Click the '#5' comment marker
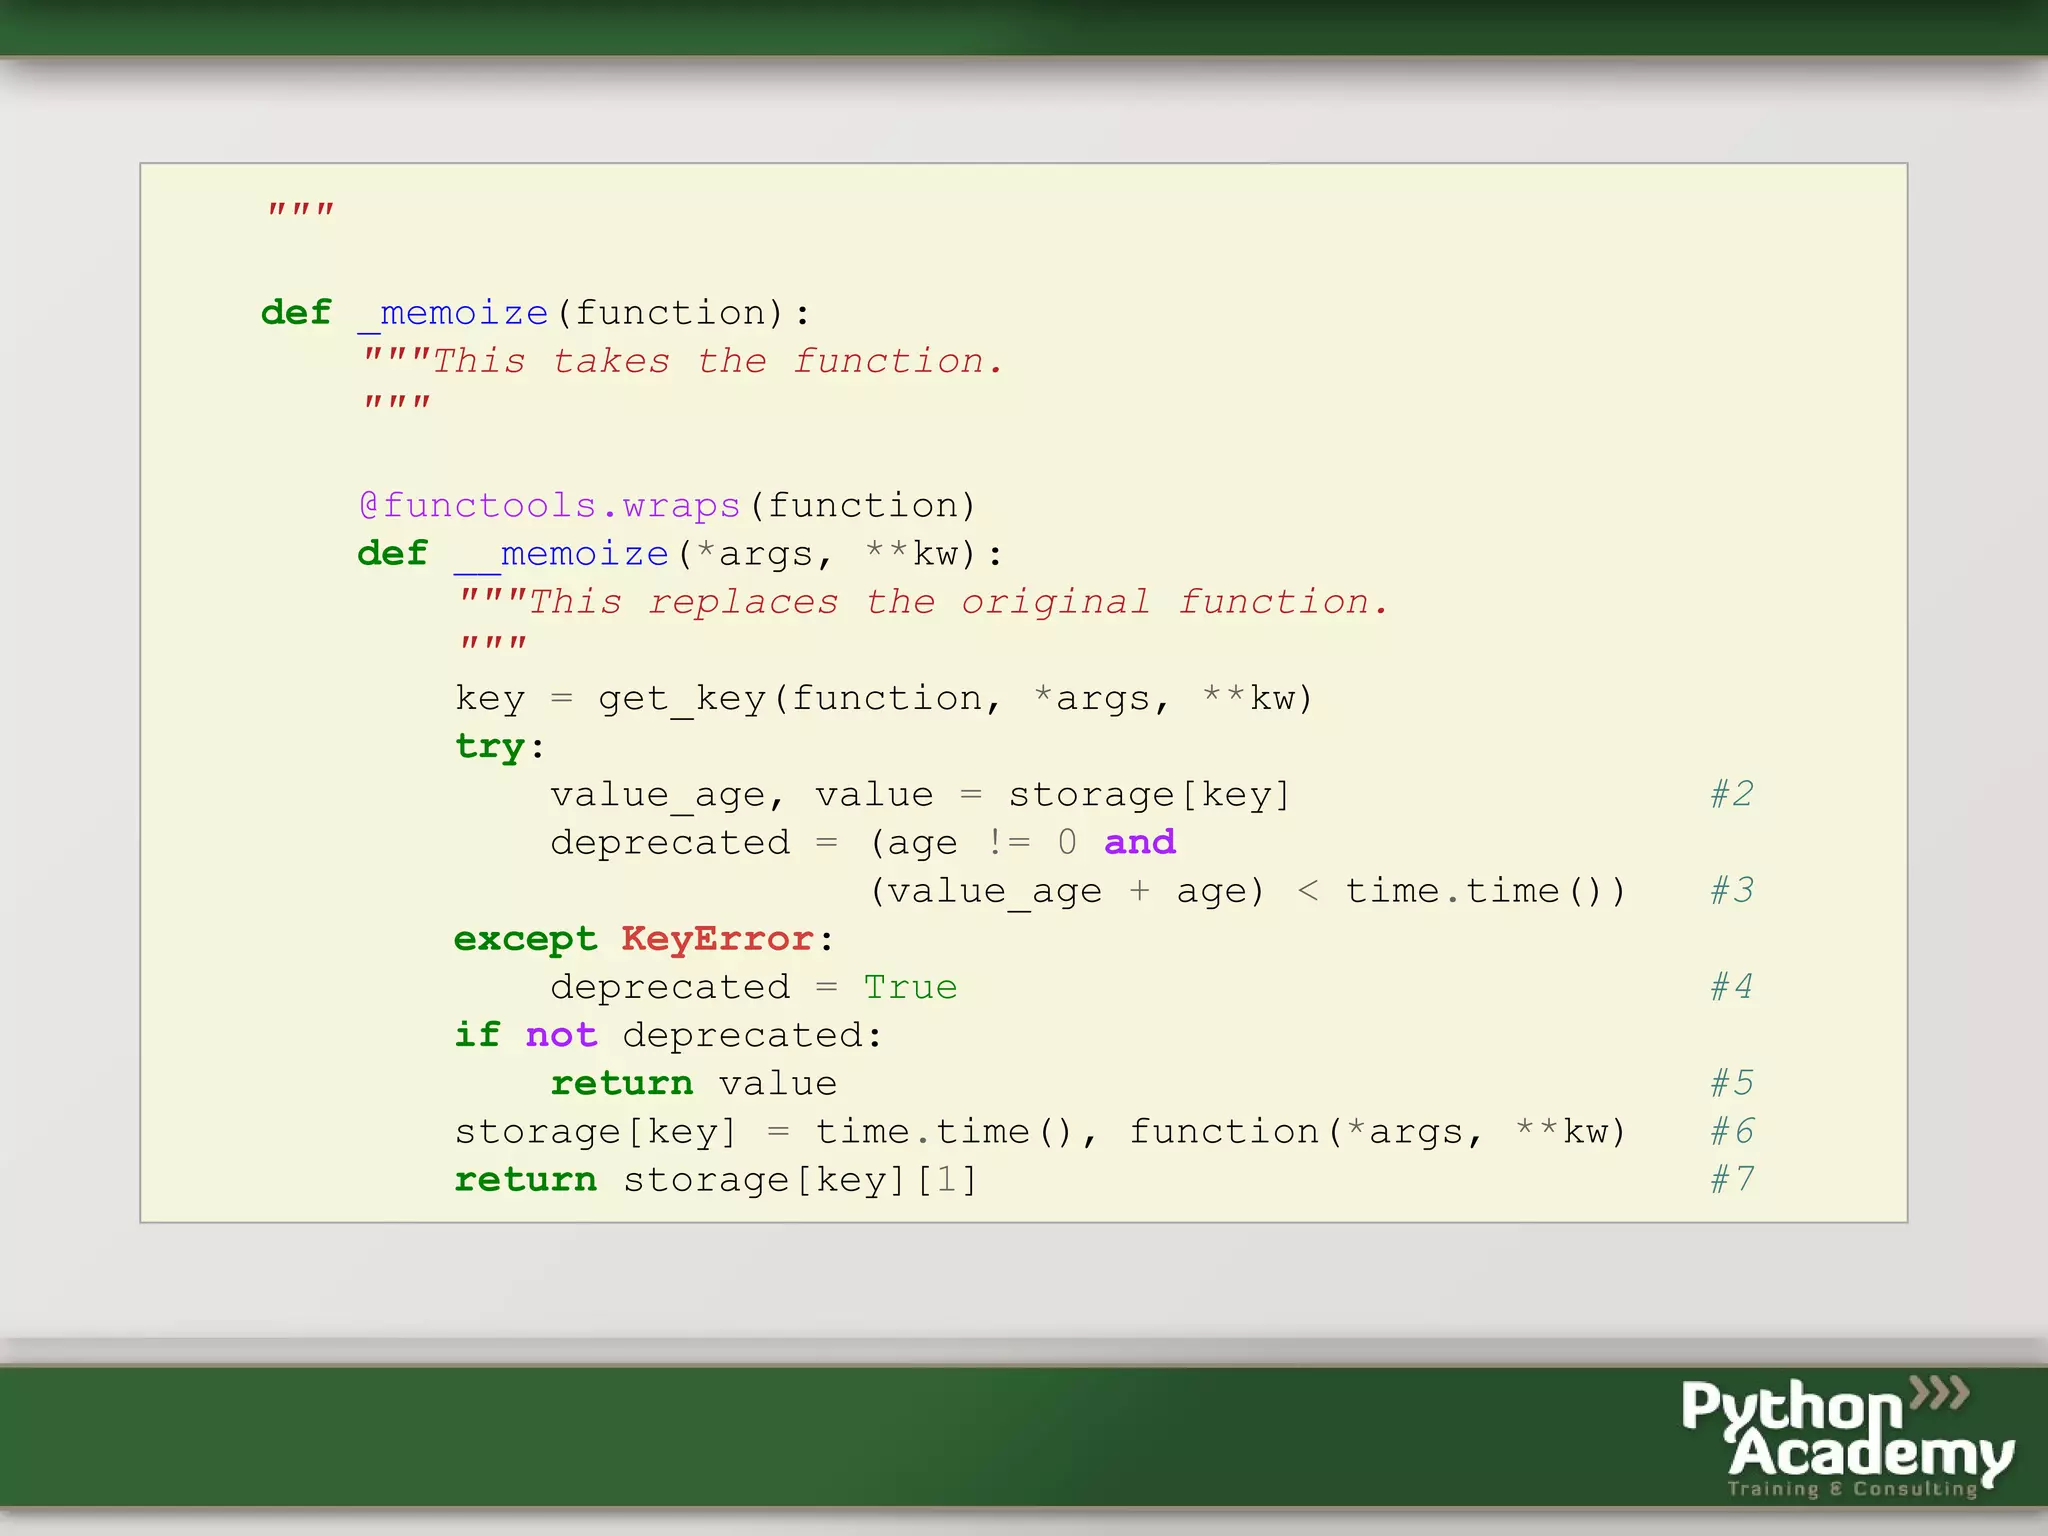 (x=1732, y=1083)
